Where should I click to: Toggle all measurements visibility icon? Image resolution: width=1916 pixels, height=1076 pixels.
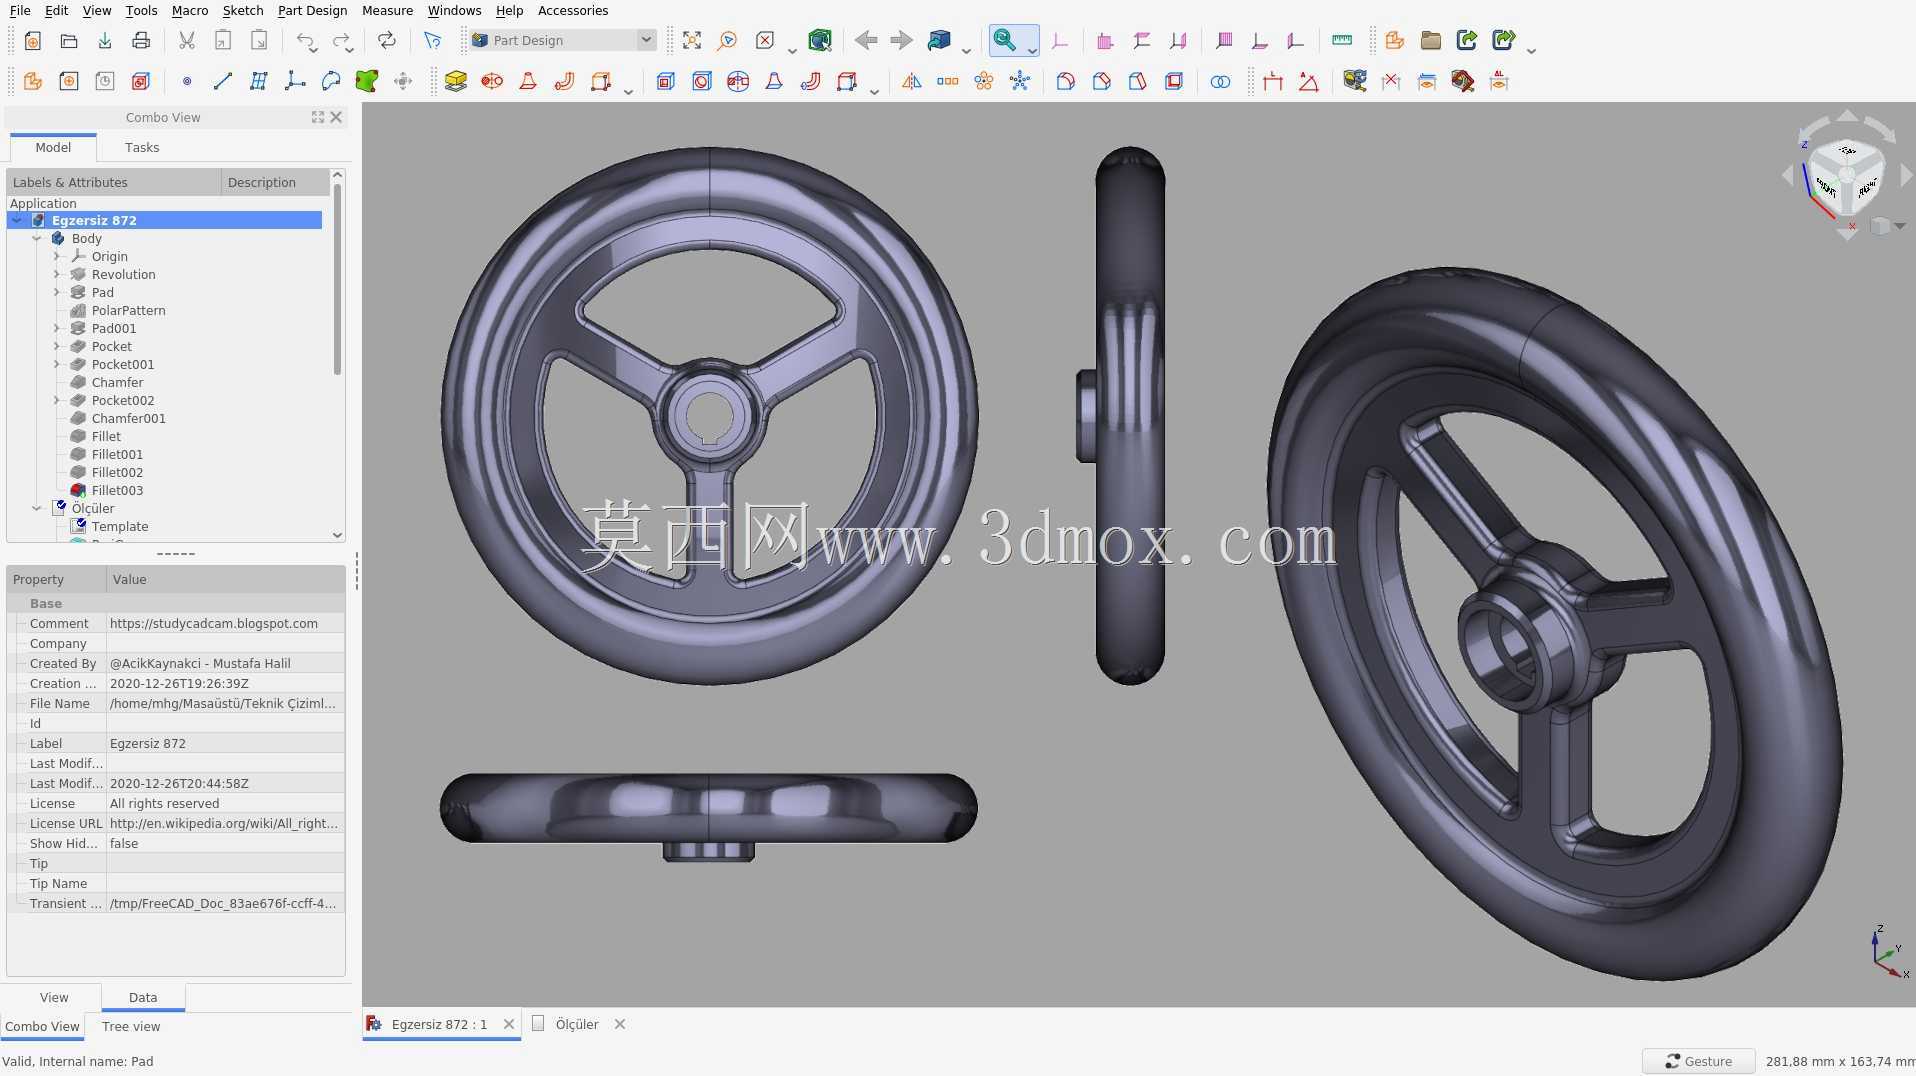click(1426, 81)
